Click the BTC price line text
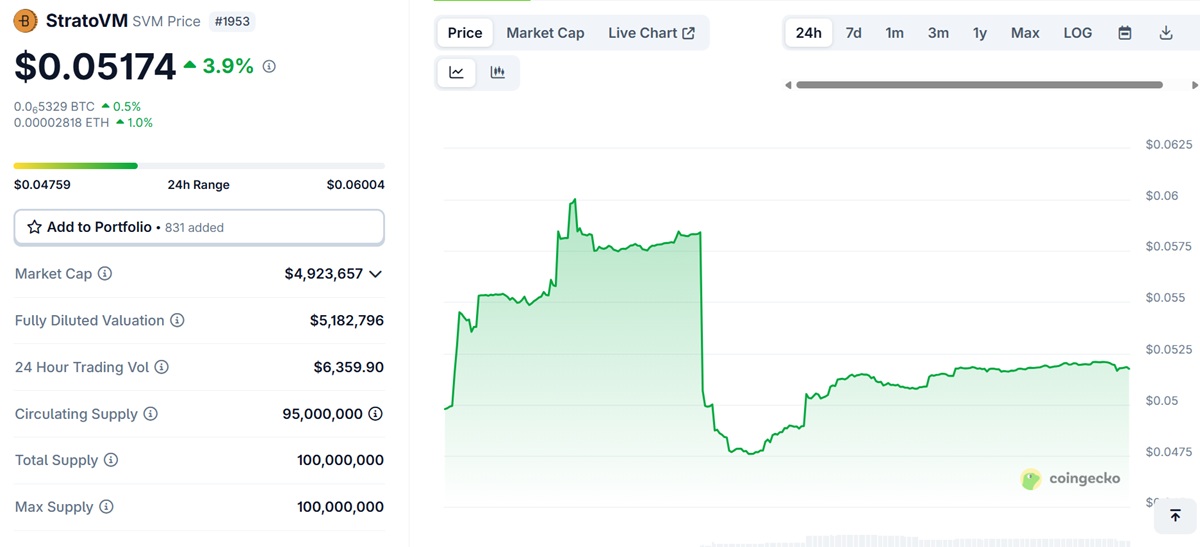1200x547 pixels. pyautogui.click(x=54, y=106)
